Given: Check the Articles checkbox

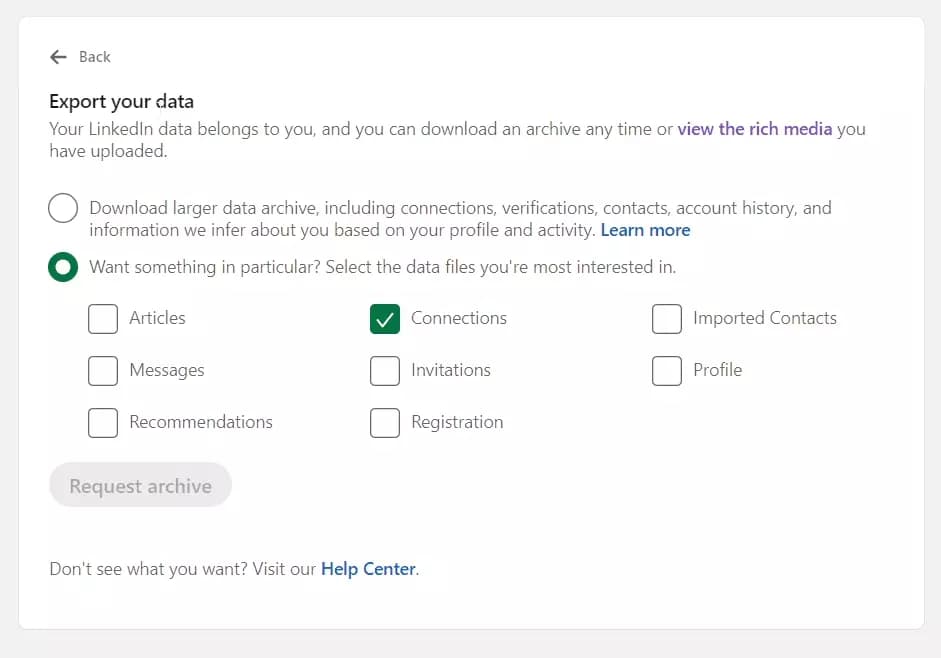Looking at the screenshot, I should coord(103,318).
